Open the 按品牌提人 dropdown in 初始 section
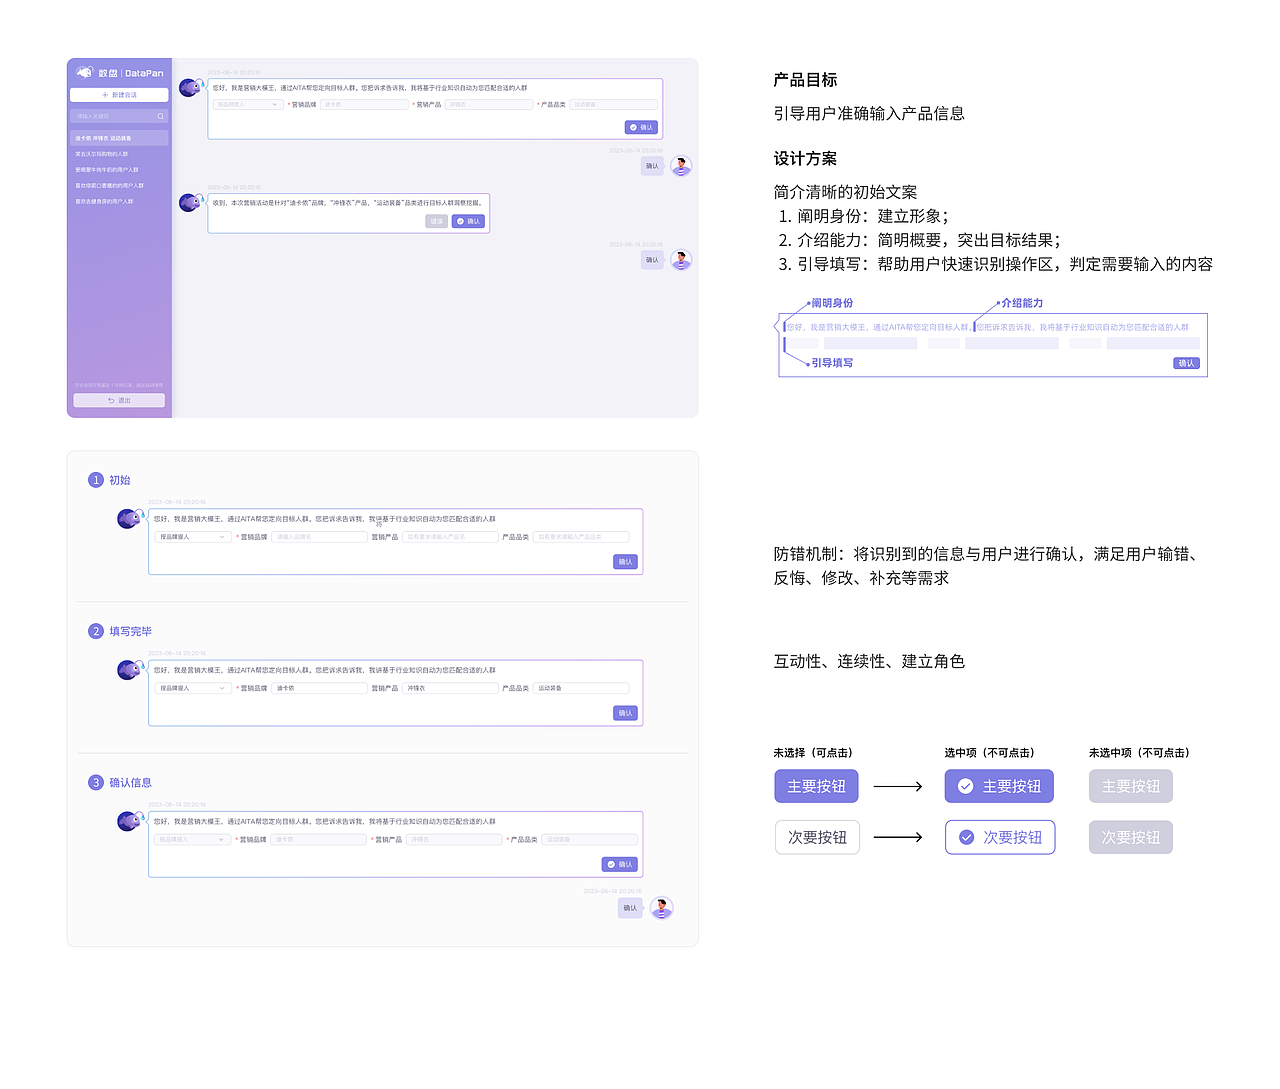This screenshot has height=1089, width=1280. tap(193, 537)
